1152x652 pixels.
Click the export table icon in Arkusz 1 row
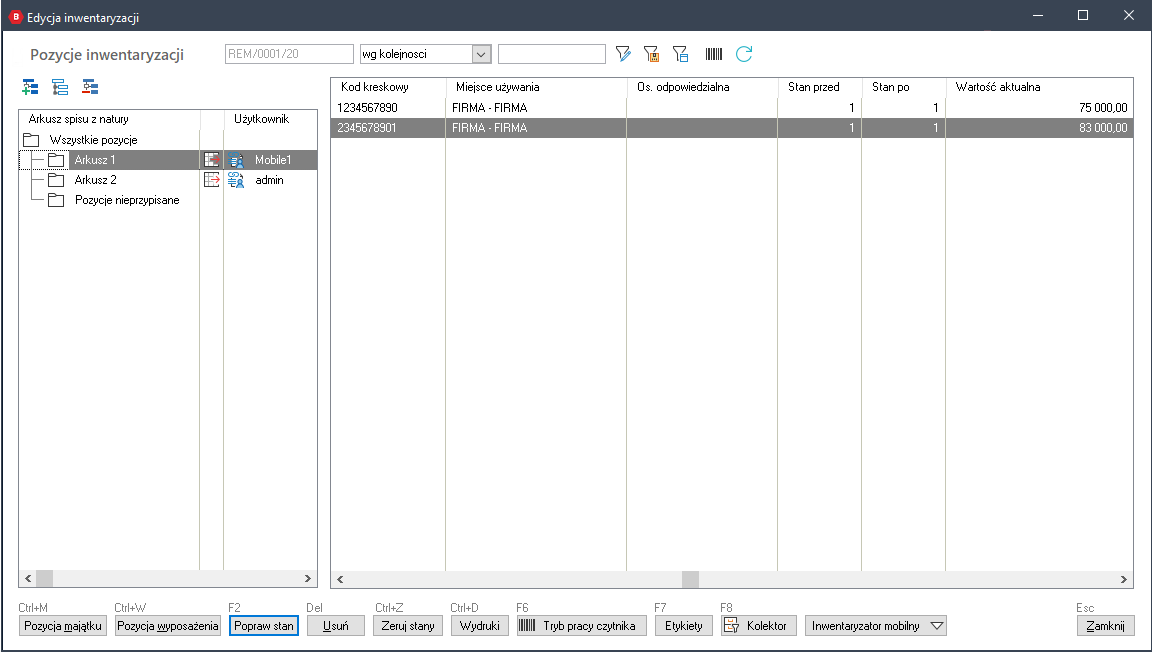[x=212, y=160]
